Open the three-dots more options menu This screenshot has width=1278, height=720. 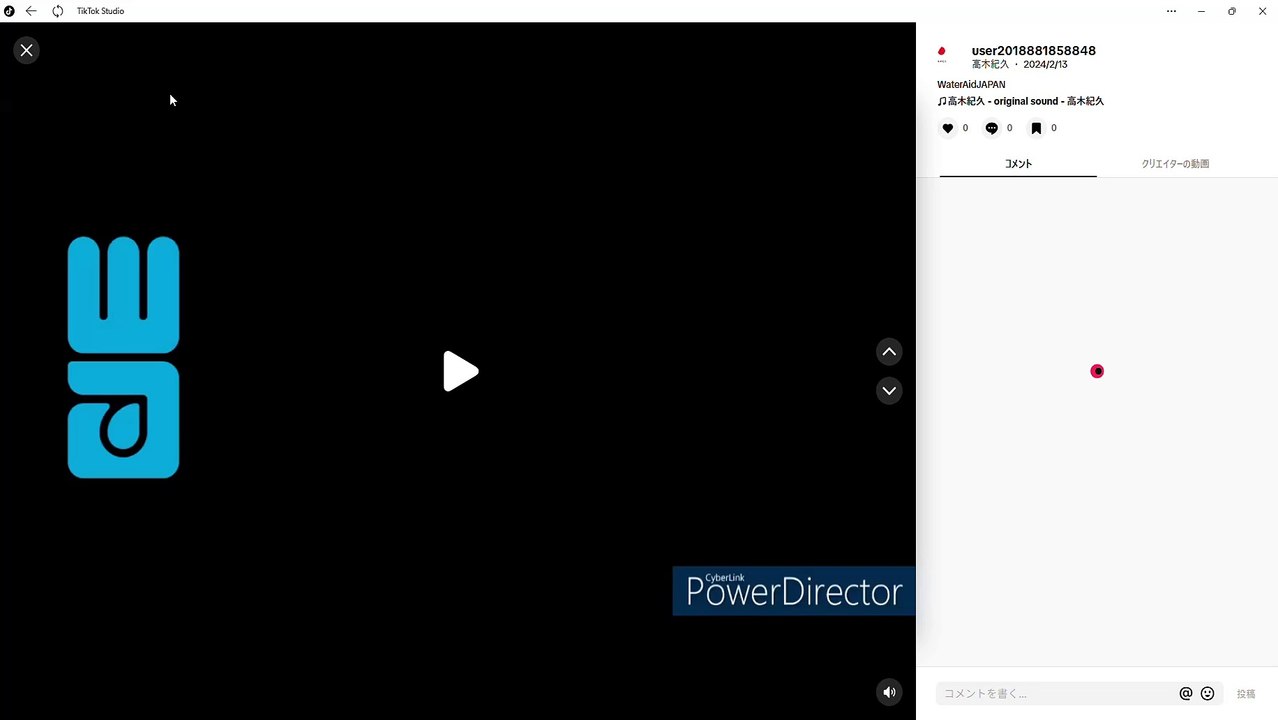tap(1171, 11)
